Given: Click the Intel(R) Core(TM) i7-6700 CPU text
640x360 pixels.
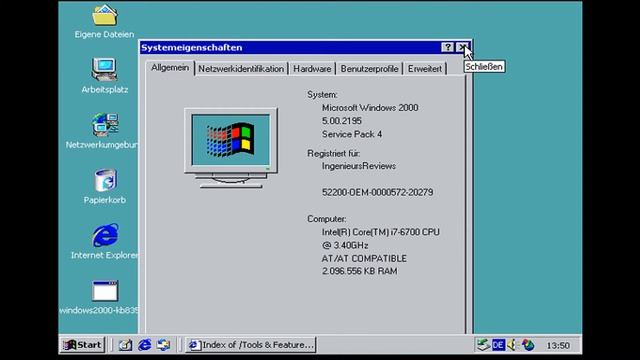Looking at the screenshot, I should point(380,232).
